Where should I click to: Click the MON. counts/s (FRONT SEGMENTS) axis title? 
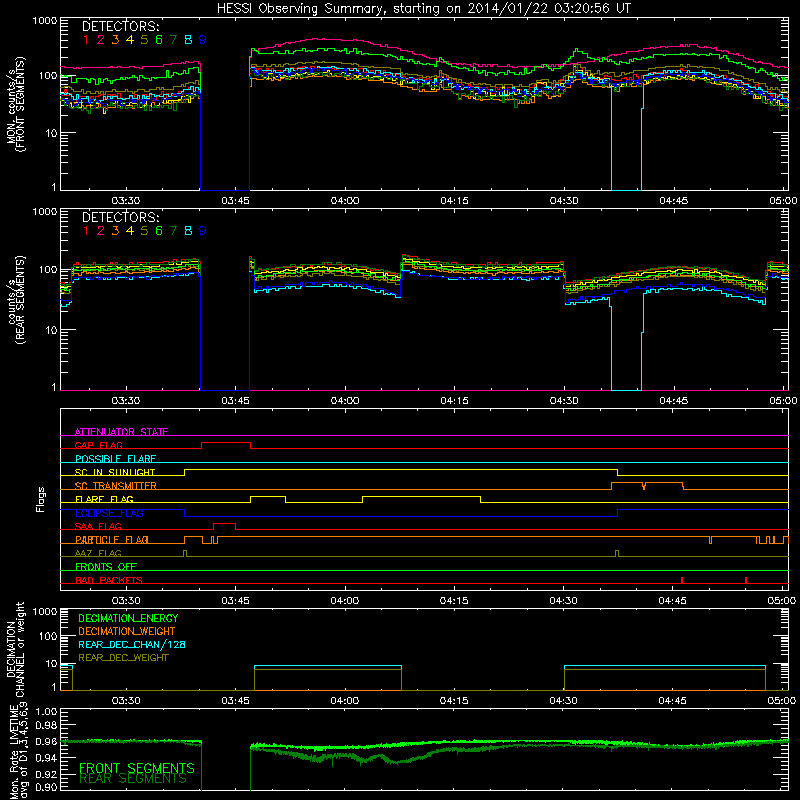click(x=15, y=104)
